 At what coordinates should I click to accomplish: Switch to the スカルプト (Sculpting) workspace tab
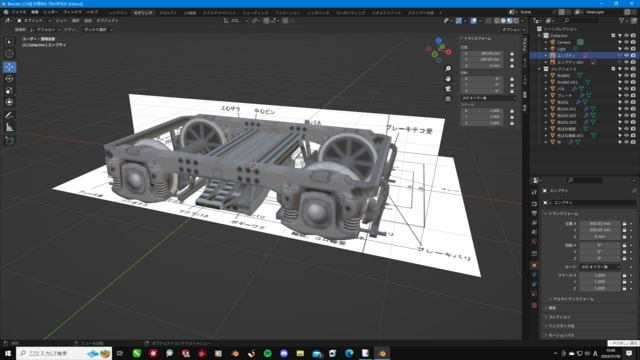168,13
